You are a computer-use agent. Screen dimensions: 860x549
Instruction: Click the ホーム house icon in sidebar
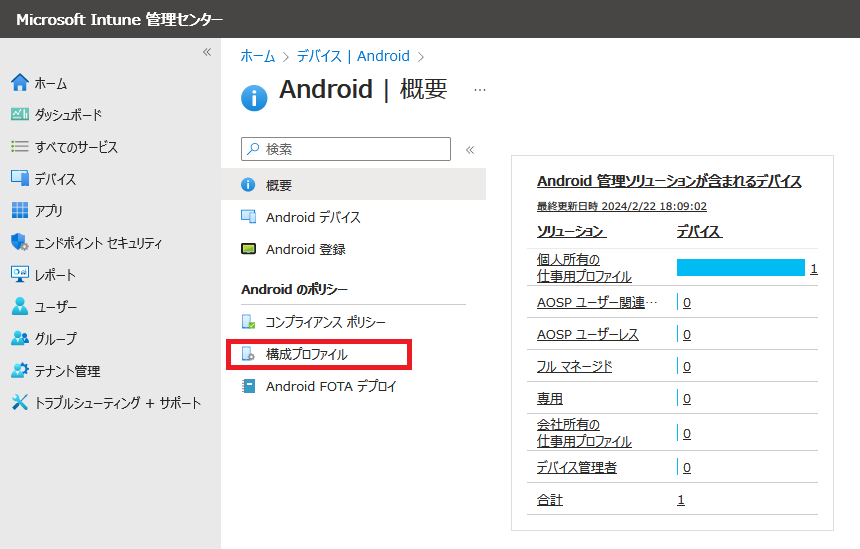click(20, 82)
